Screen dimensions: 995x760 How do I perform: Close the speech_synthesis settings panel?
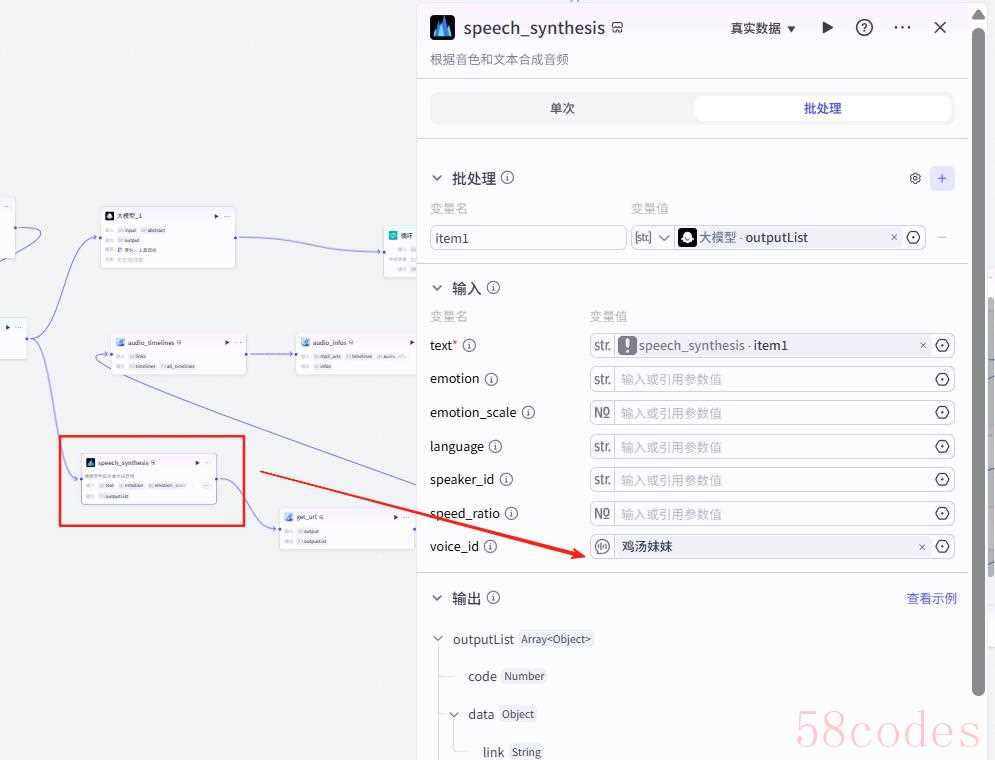(940, 27)
